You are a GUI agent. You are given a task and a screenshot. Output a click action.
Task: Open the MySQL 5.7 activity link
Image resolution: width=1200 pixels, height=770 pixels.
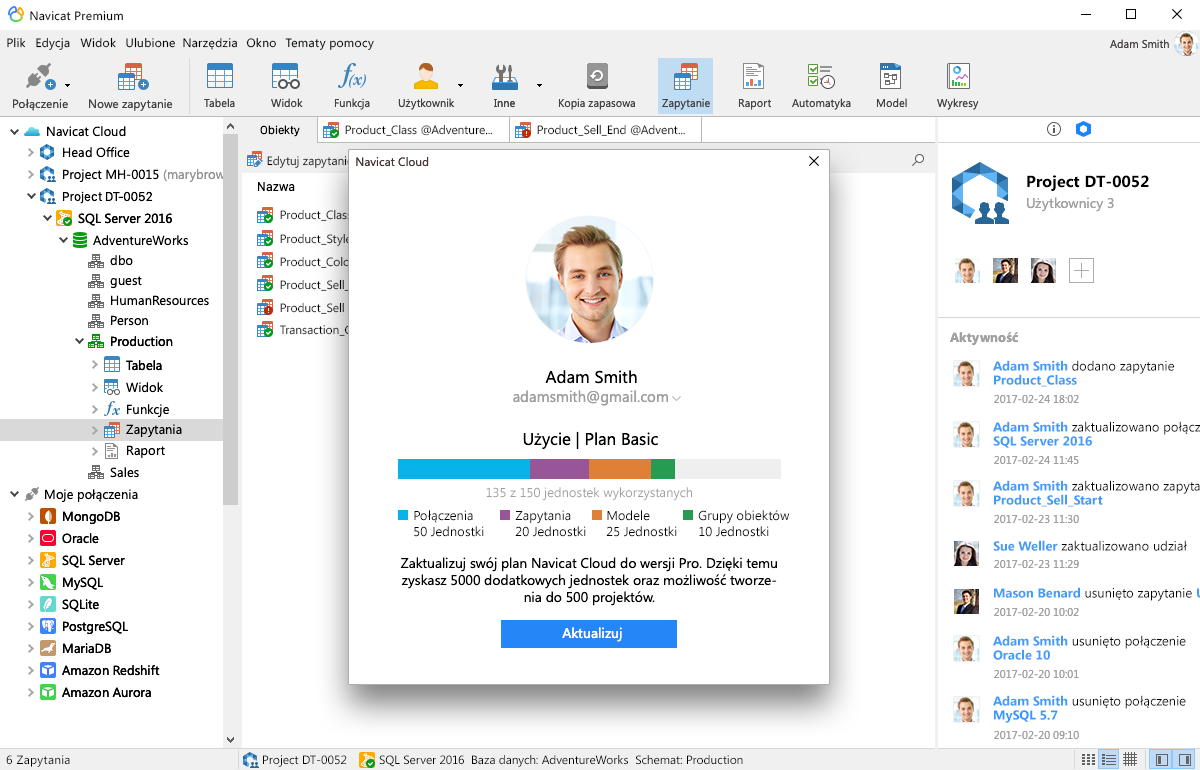(1025, 715)
